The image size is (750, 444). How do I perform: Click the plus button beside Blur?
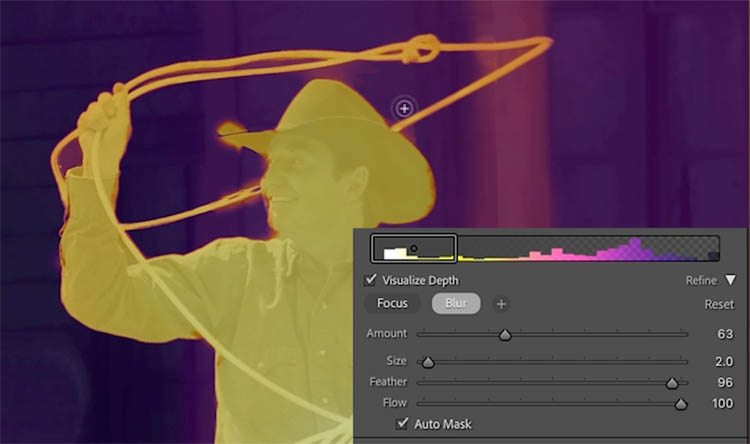click(x=502, y=303)
